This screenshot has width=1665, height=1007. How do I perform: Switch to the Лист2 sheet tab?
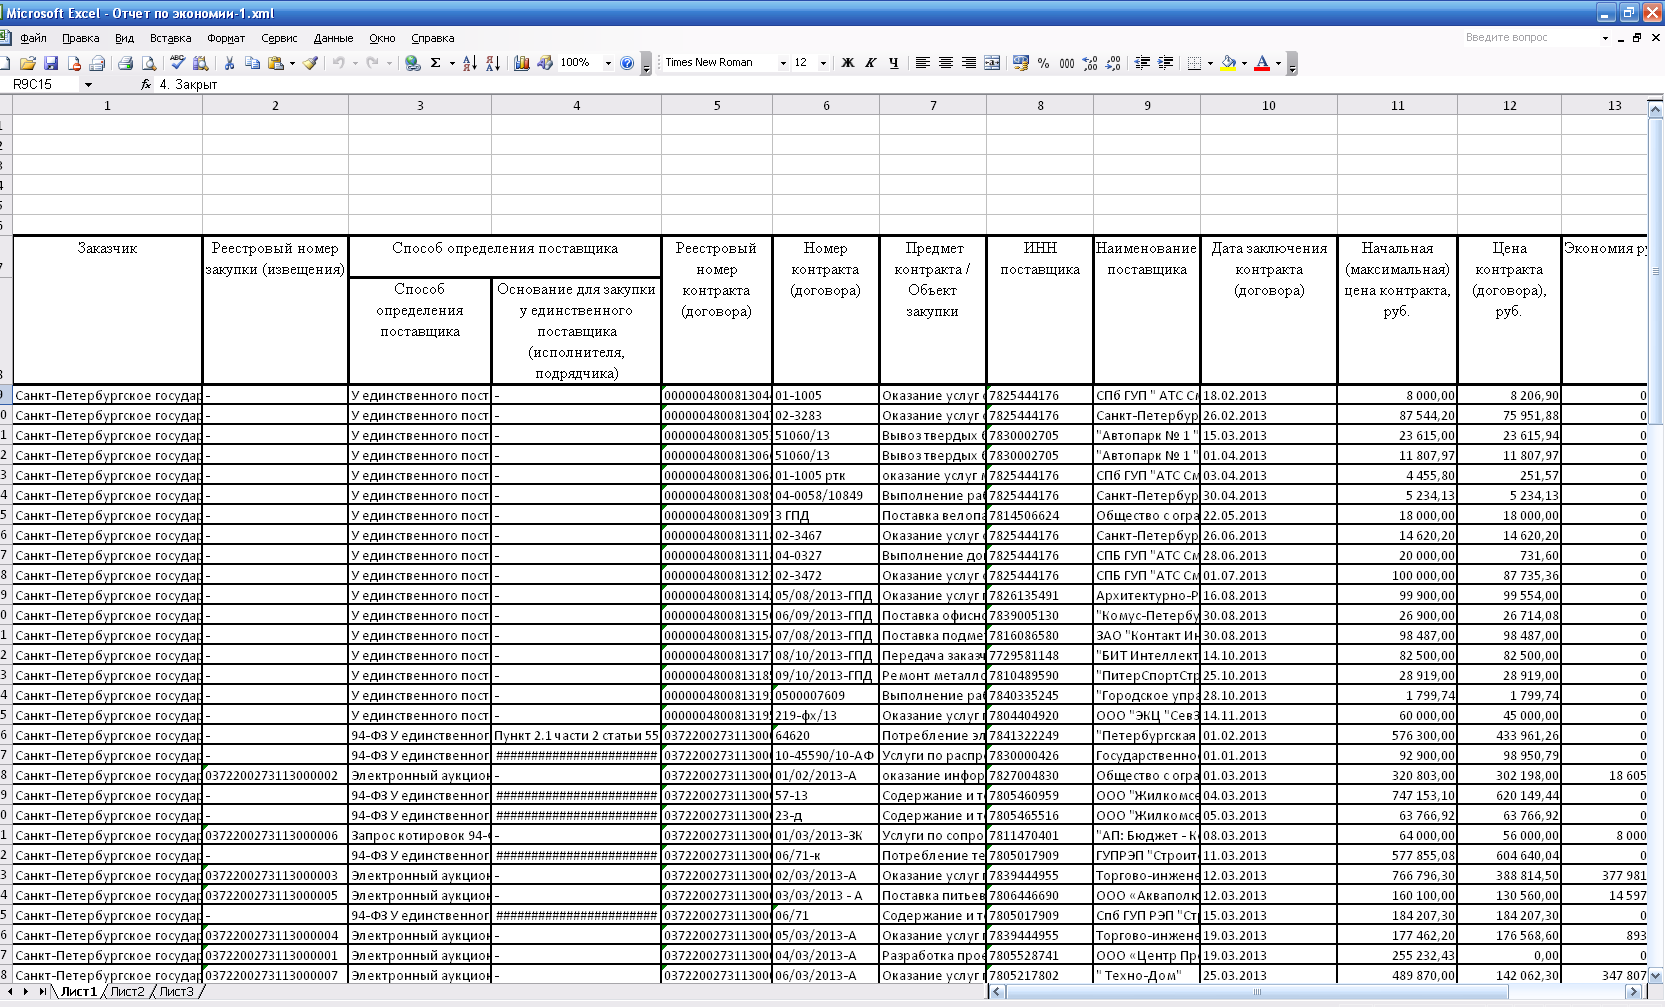127,992
